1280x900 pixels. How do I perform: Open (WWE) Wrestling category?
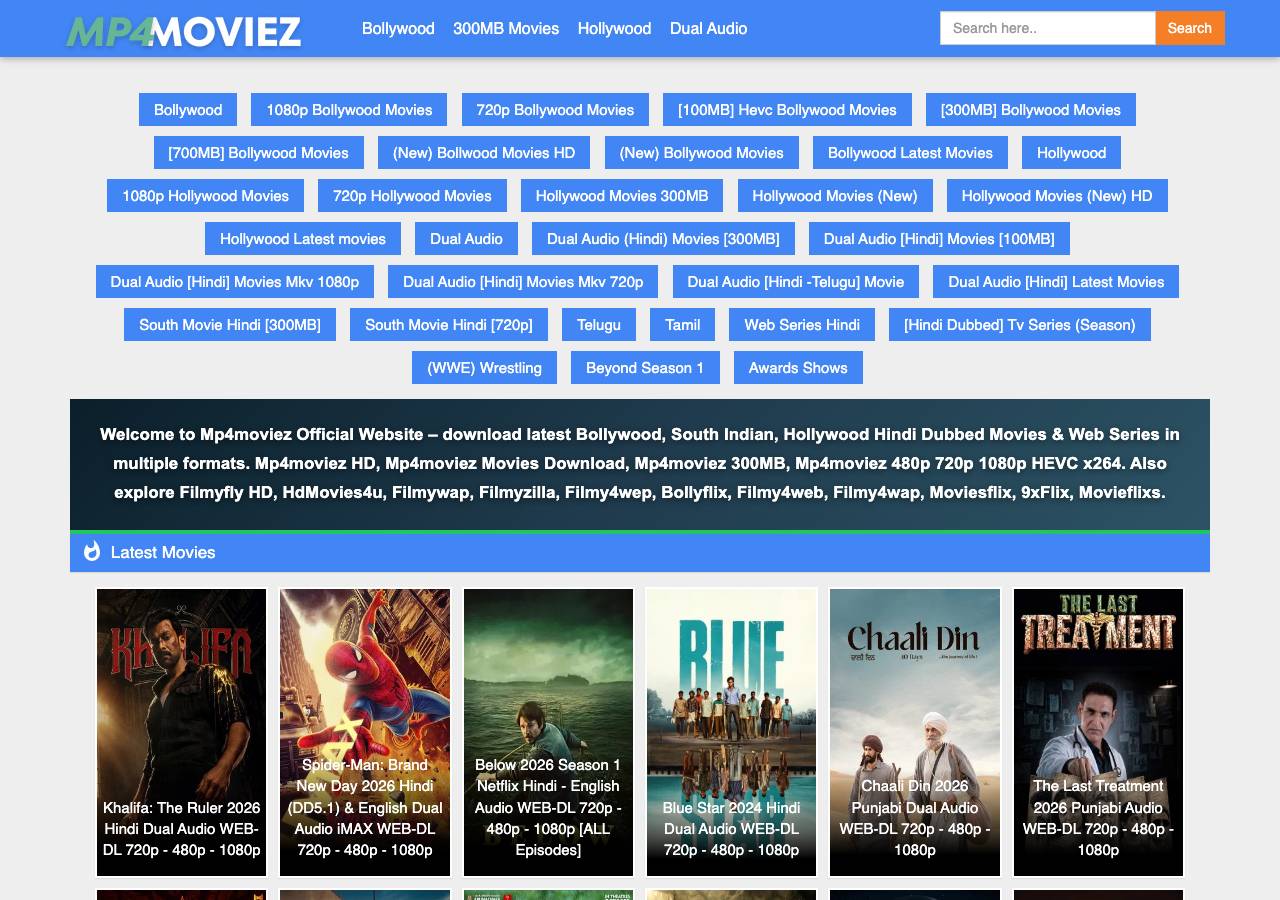coord(484,368)
